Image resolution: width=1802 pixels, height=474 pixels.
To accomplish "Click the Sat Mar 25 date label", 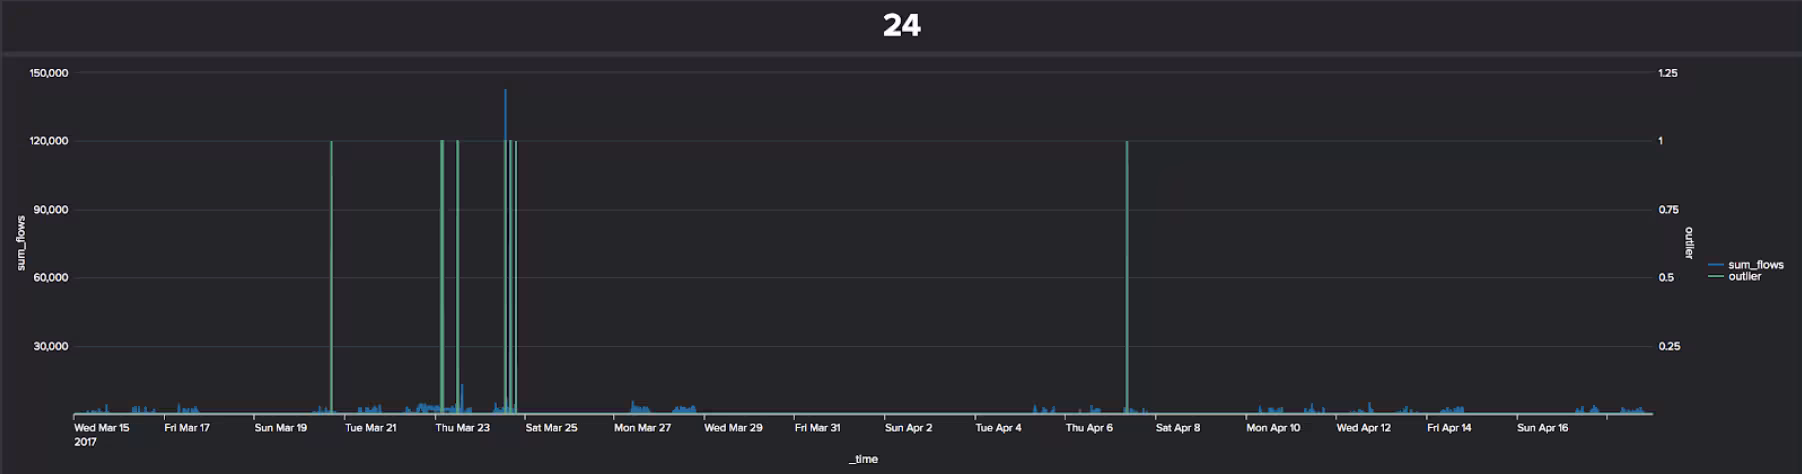I will click(551, 428).
